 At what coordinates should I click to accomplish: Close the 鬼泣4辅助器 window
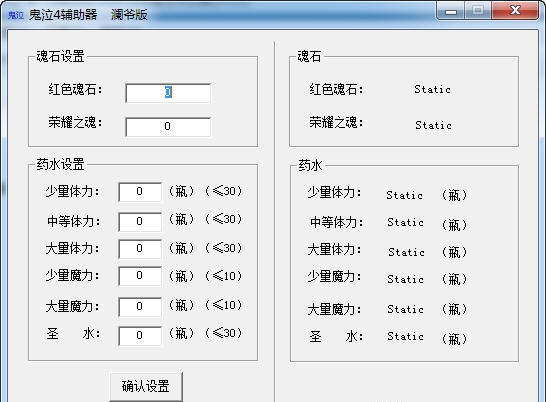coord(515,10)
